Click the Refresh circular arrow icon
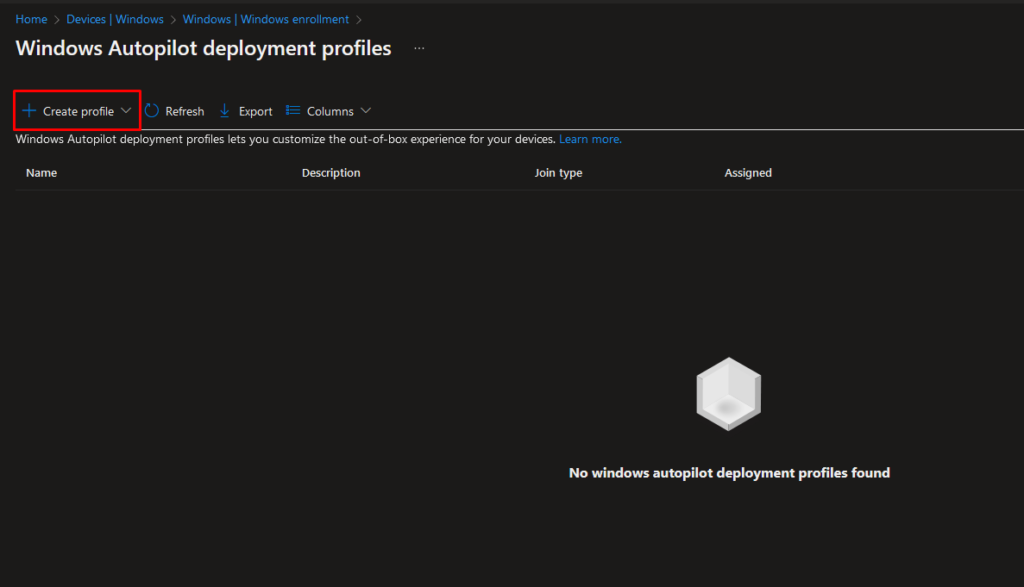The height and width of the screenshot is (587, 1024). 152,111
